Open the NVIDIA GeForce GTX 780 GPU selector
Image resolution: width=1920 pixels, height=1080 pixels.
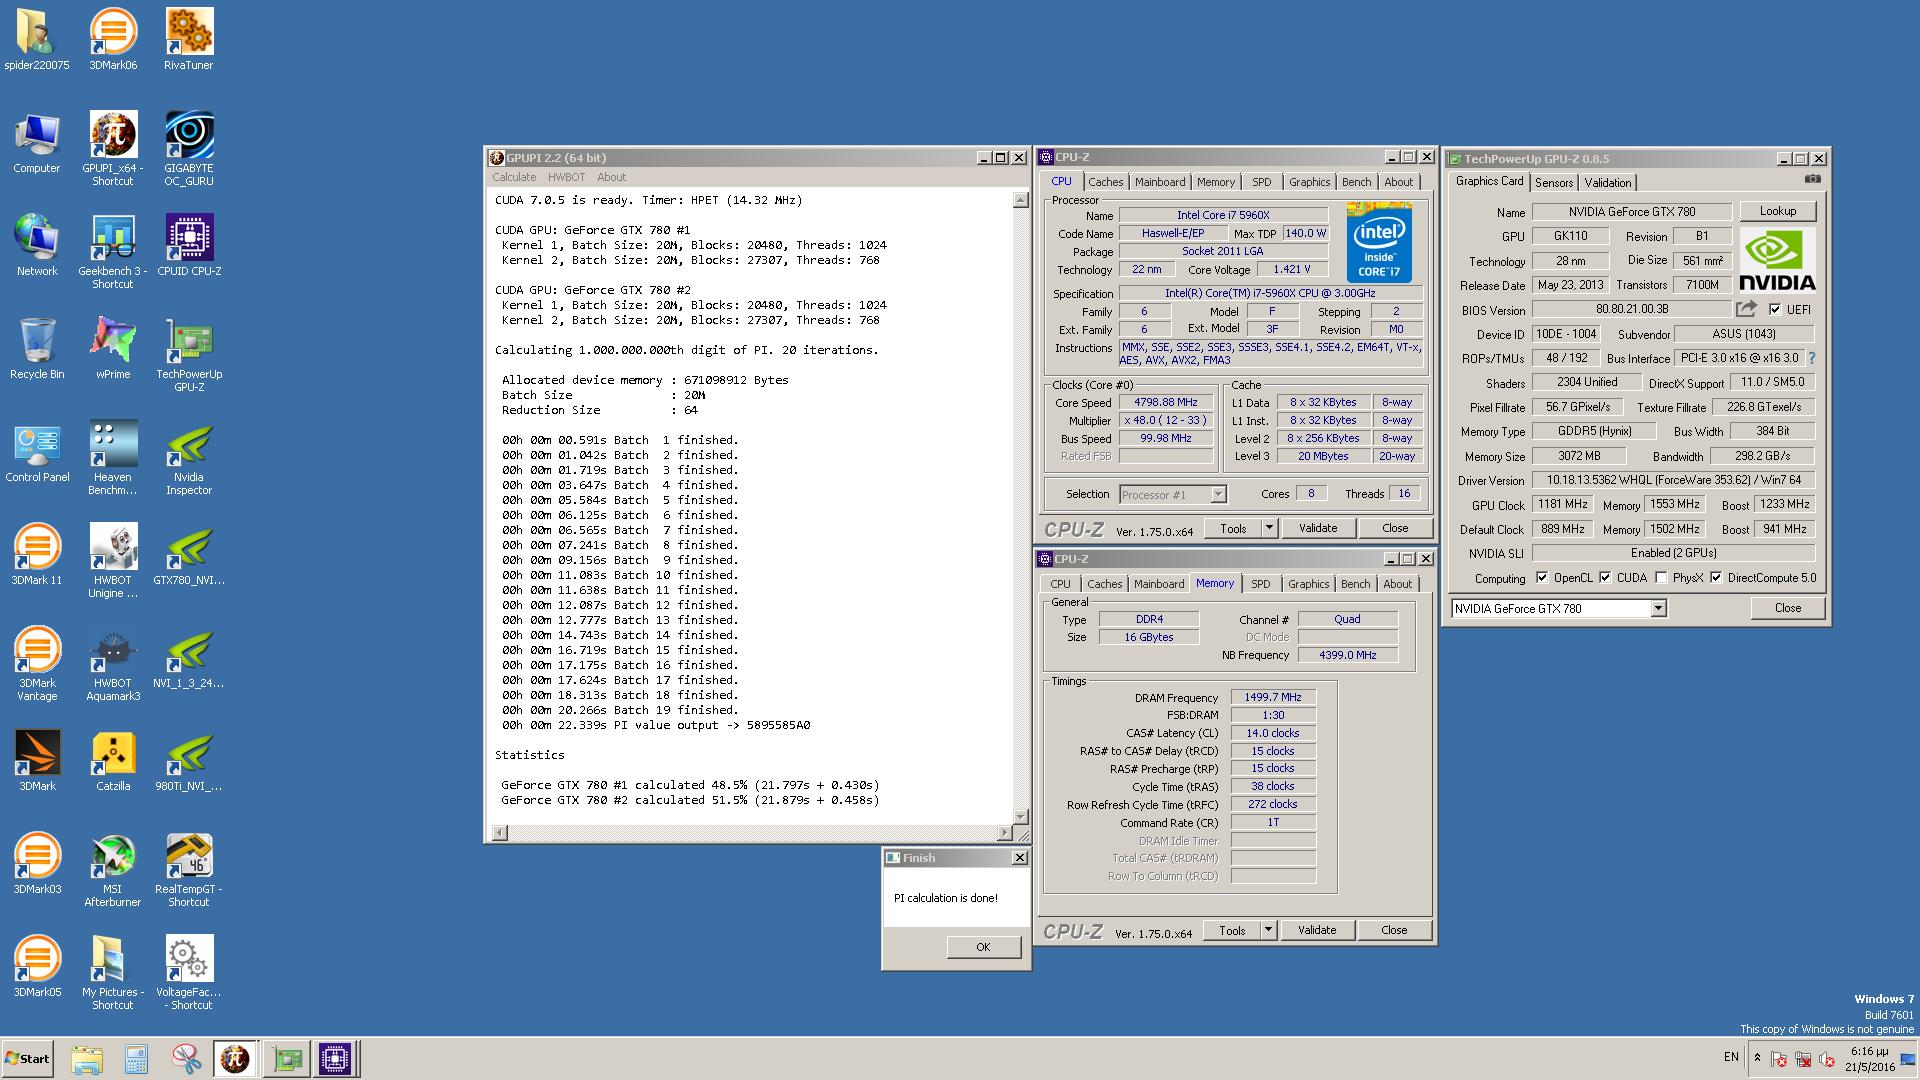[x=1559, y=608]
